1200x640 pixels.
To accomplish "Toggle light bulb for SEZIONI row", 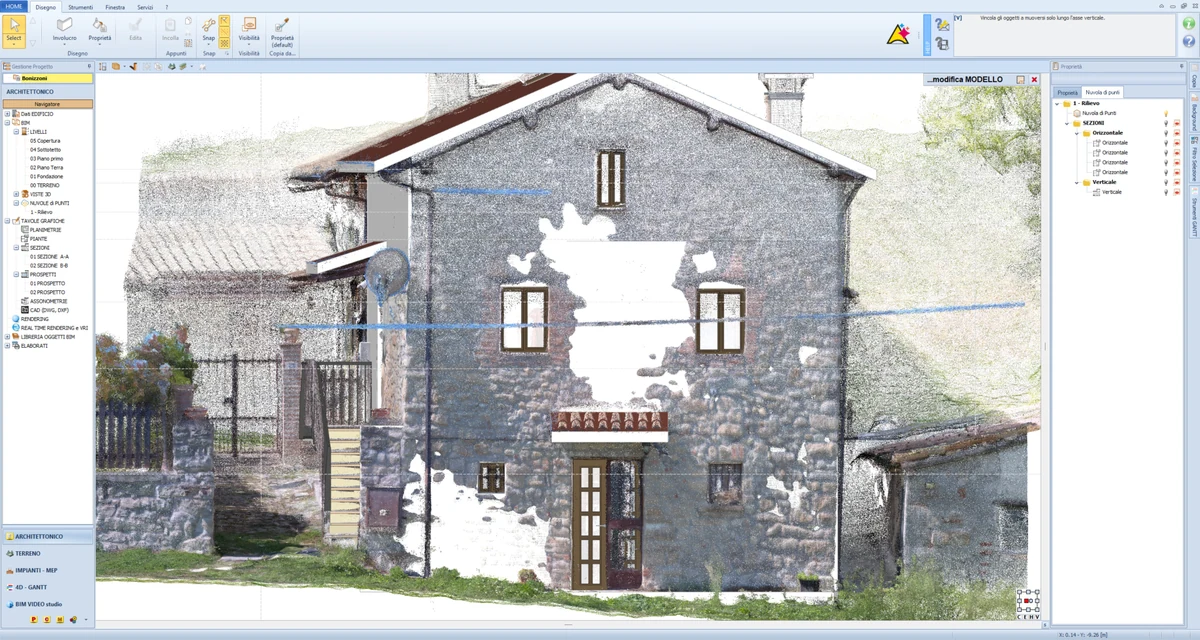I will point(1166,123).
